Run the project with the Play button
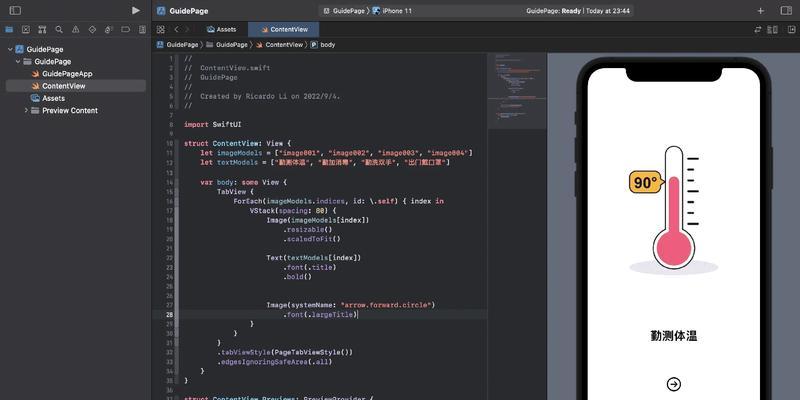The width and height of the screenshot is (800, 400). pos(136,11)
